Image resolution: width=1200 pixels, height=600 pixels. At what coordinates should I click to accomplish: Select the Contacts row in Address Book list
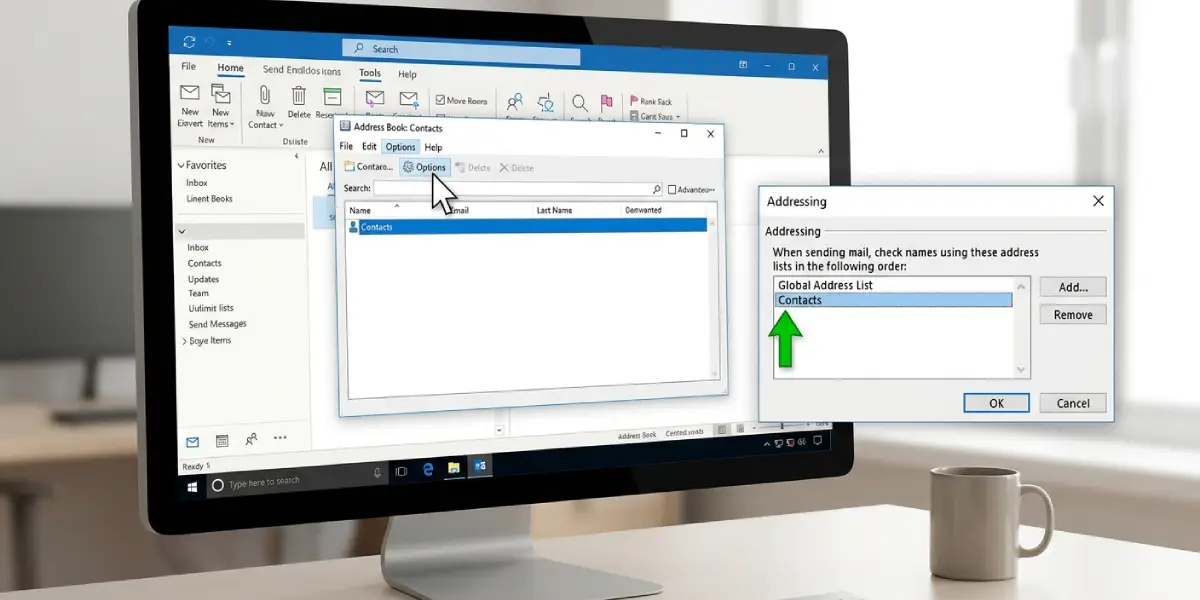pos(526,227)
